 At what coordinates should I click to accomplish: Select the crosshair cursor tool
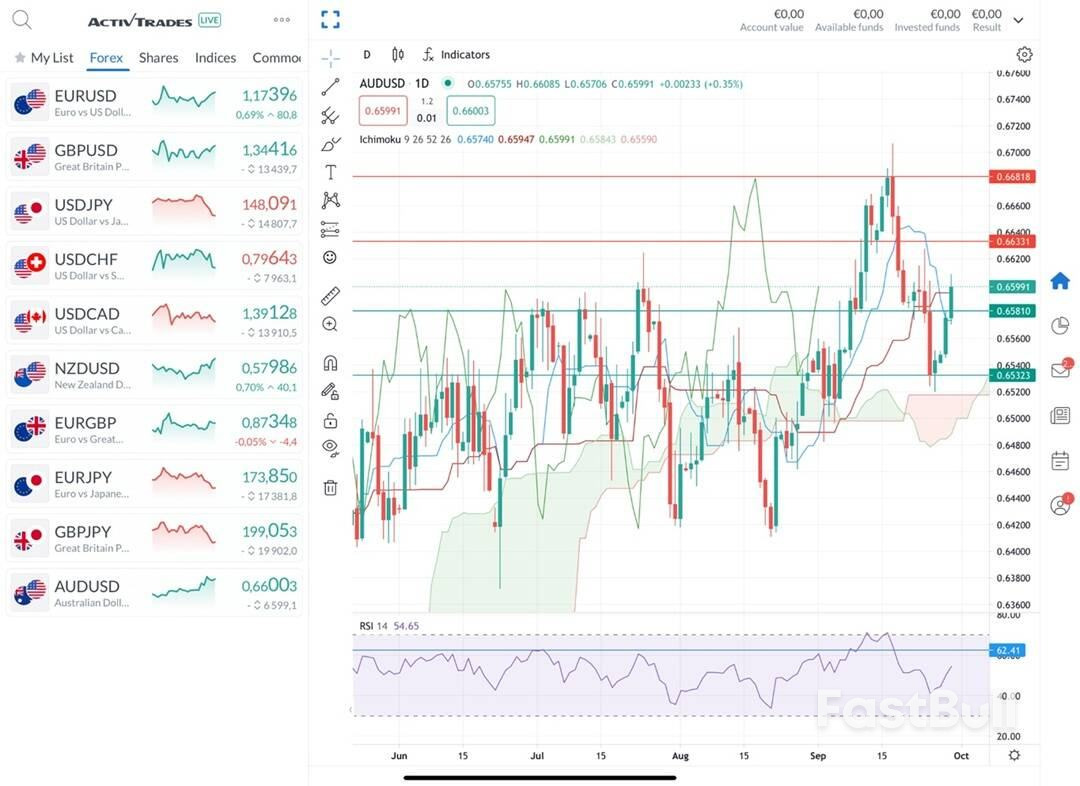(330, 58)
